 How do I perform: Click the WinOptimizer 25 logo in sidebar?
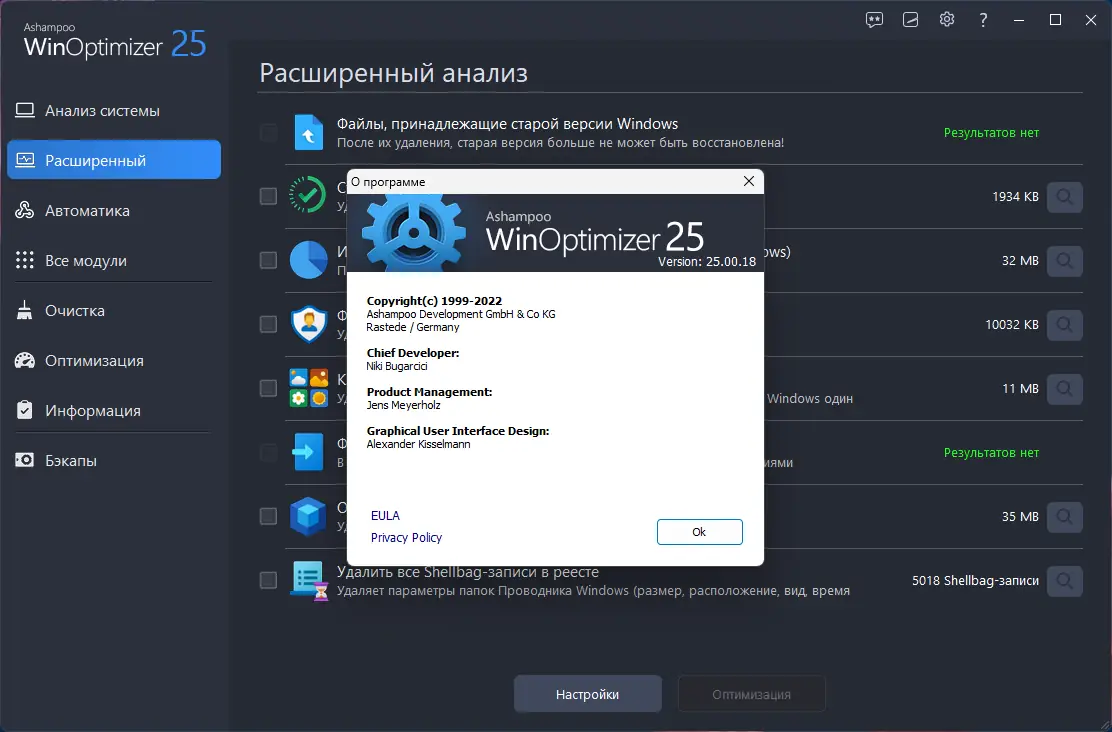tap(114, 41)
